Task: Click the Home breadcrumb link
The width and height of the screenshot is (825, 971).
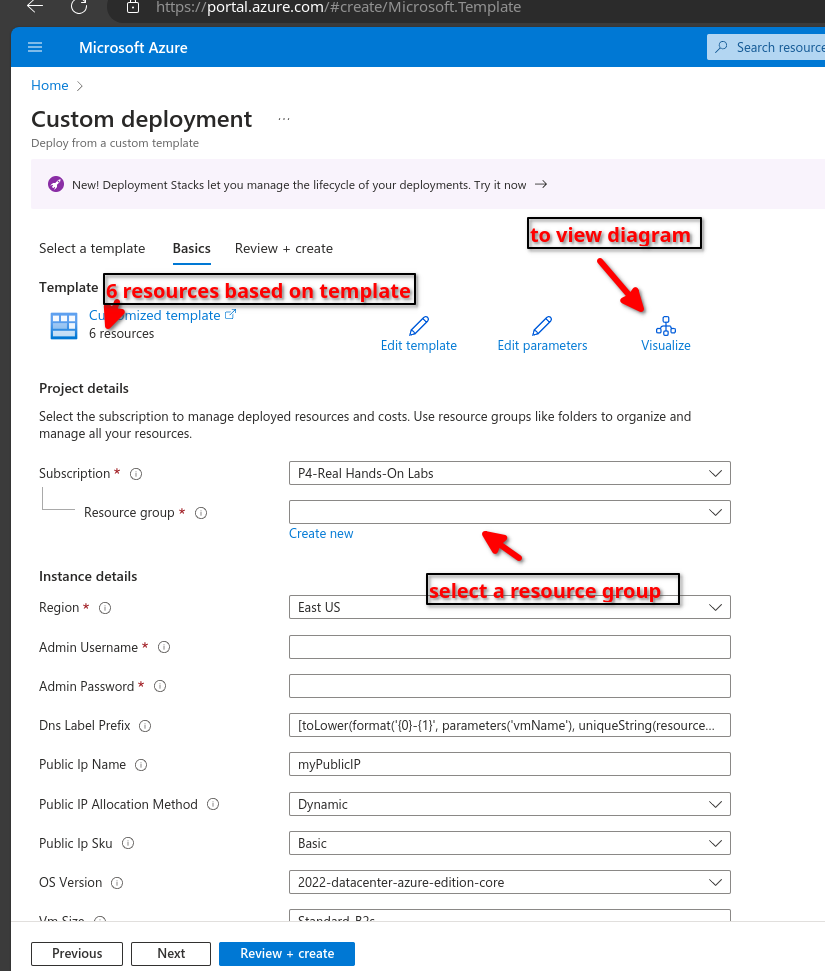Action: (x=50, y=86)
